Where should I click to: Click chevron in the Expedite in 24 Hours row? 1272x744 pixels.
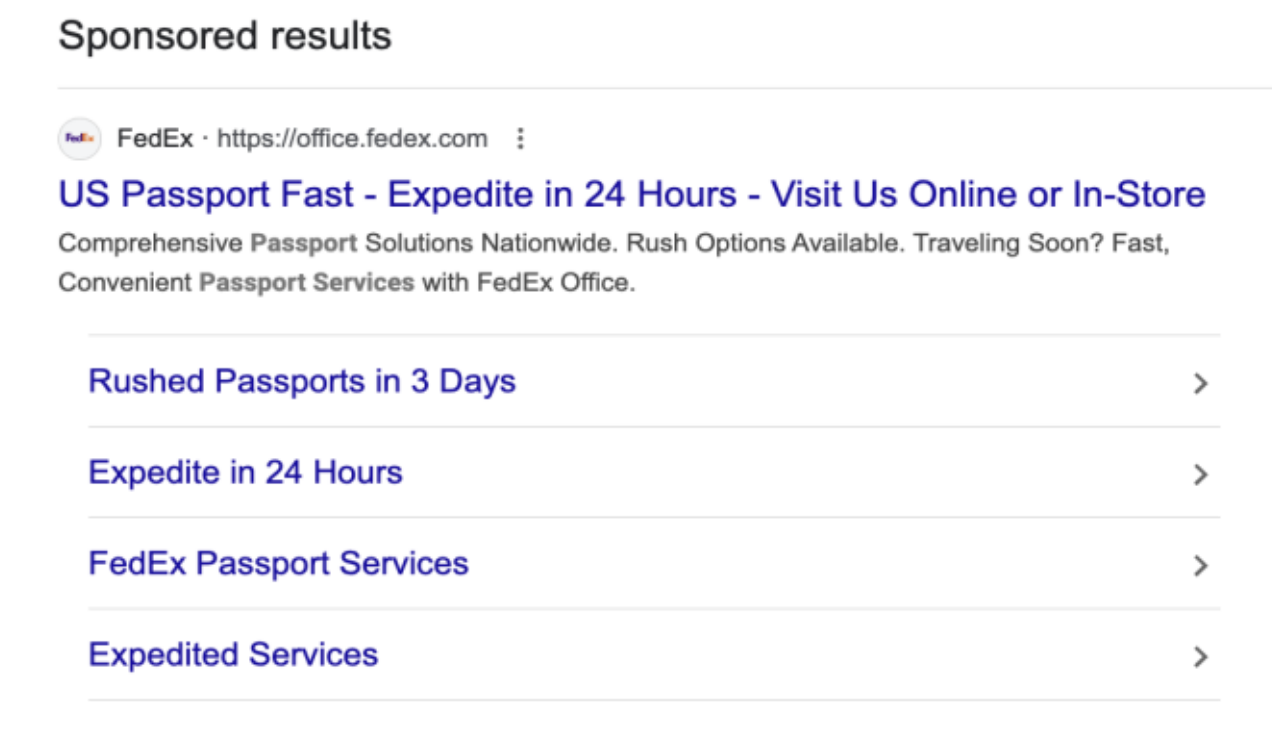pyautogui.click(x=1201, y=474)
